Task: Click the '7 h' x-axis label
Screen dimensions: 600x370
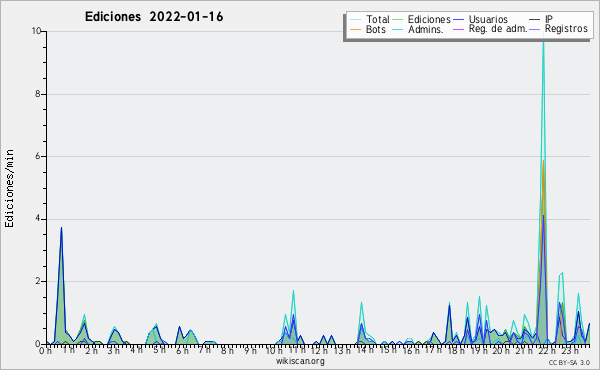Action: 204,350
